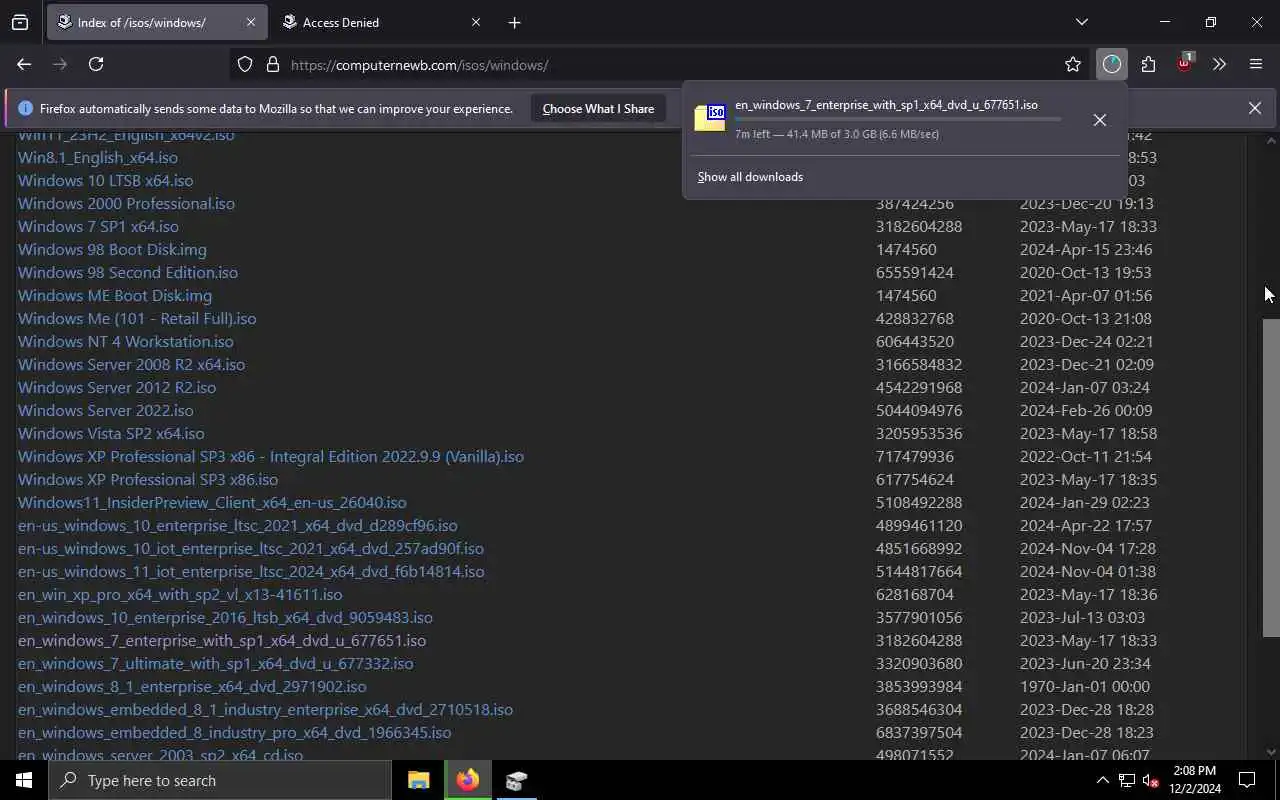
Task: Open Windows Me (101 - Retail Full).iso
Action: tap(137, 318)
